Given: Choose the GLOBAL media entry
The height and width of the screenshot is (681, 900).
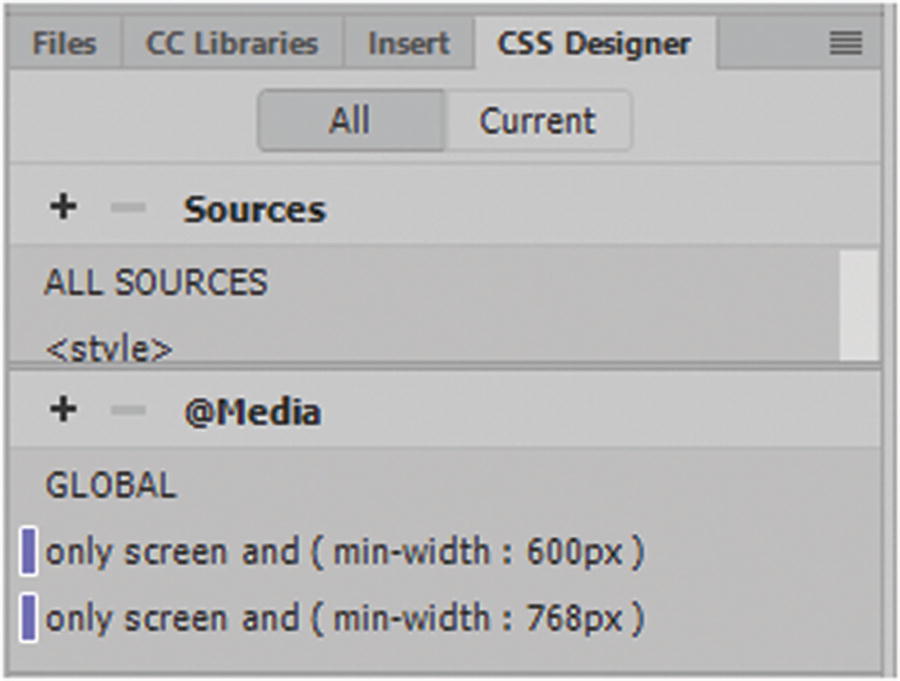Looking at the screenshot, I should 110,485.
